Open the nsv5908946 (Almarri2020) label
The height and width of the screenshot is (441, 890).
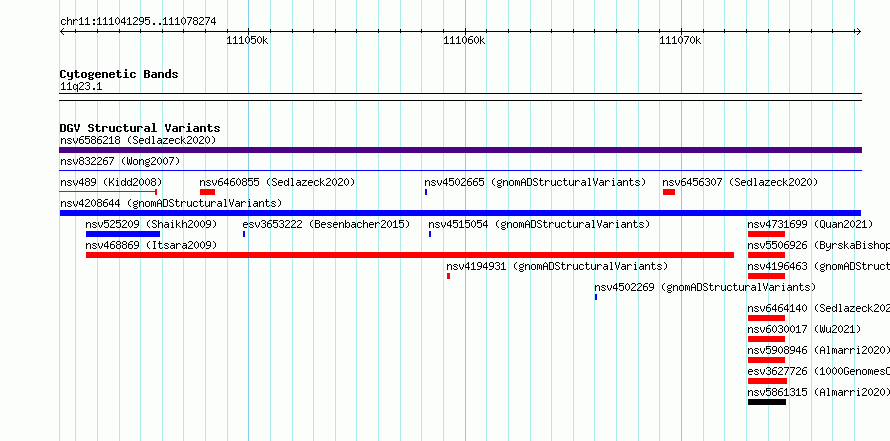(818, 350)
